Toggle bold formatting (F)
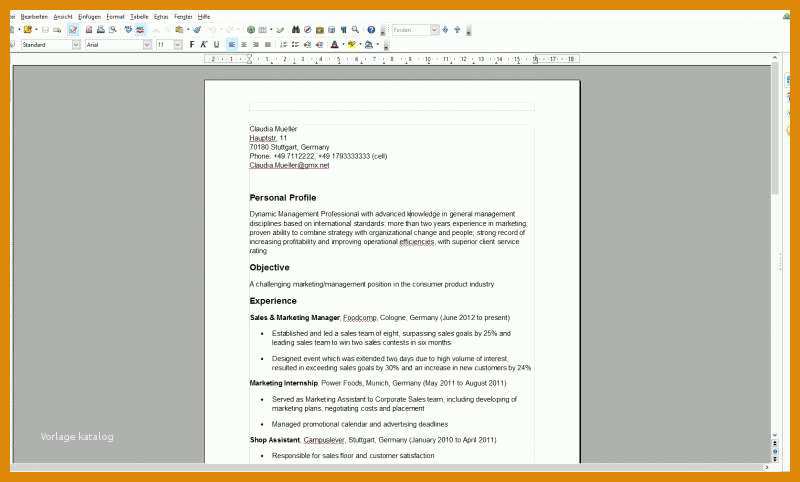 [192, 45]
